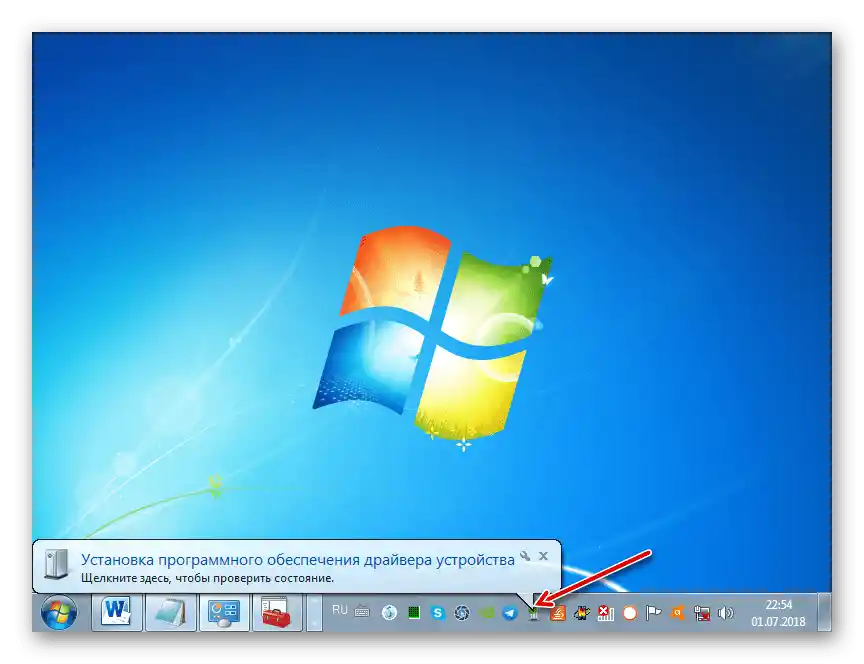Open the NVIDIA tray icon
This screenshot has height=664, width=864.
[x=486, y=613]
